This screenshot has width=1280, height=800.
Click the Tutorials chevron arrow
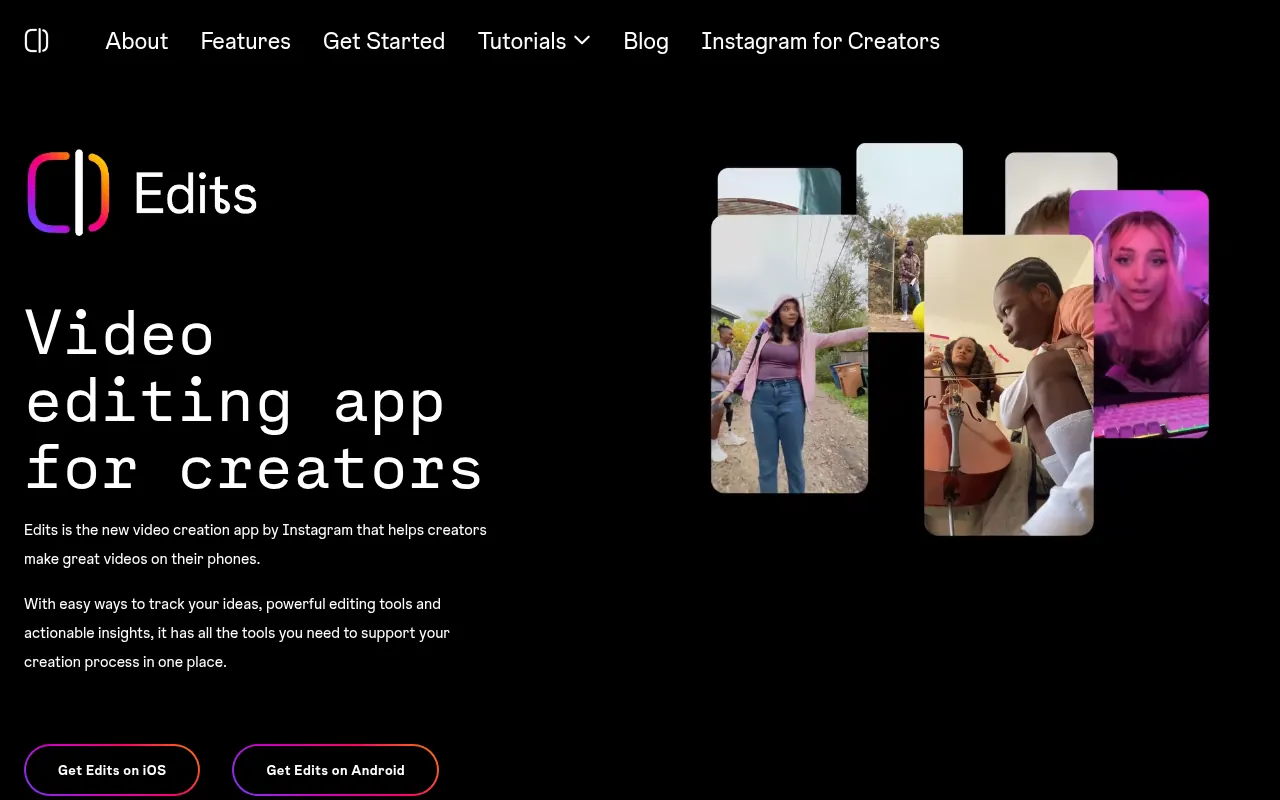(x=582, y=41)
